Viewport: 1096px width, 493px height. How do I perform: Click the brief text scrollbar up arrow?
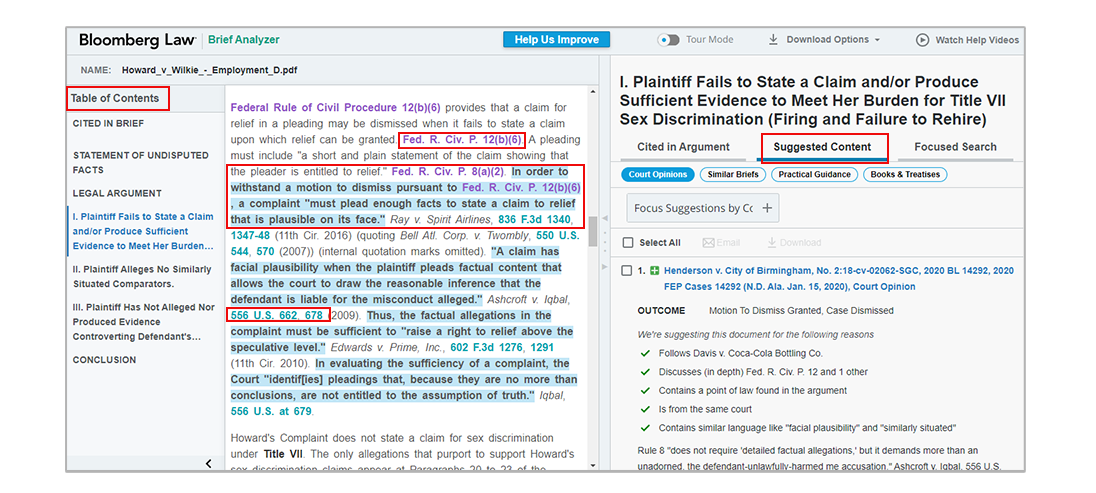coord(593,92)
